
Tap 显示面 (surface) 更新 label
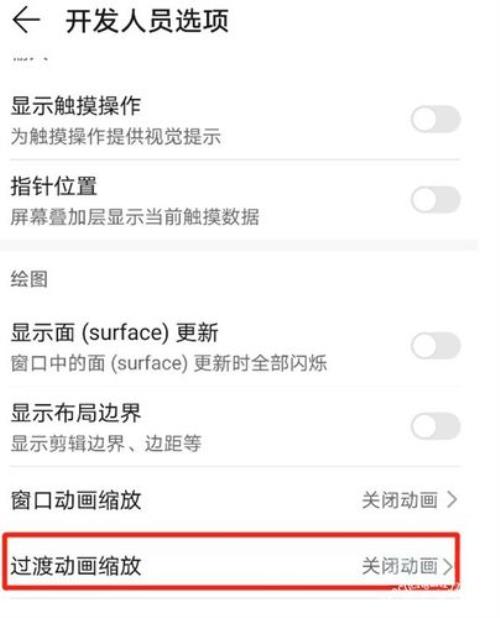click(114, 332)
